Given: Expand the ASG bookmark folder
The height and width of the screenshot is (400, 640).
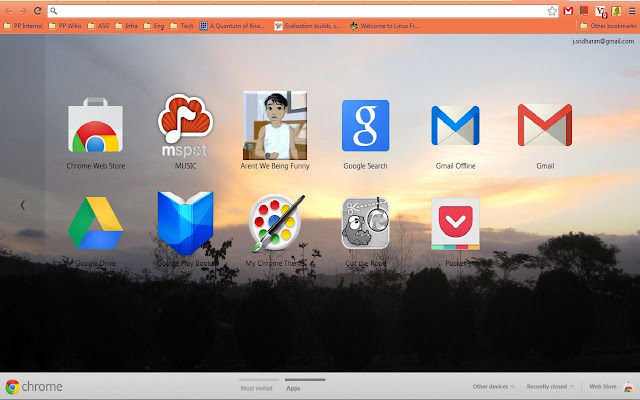Looking at the screenshot, I should coord(98,26).
